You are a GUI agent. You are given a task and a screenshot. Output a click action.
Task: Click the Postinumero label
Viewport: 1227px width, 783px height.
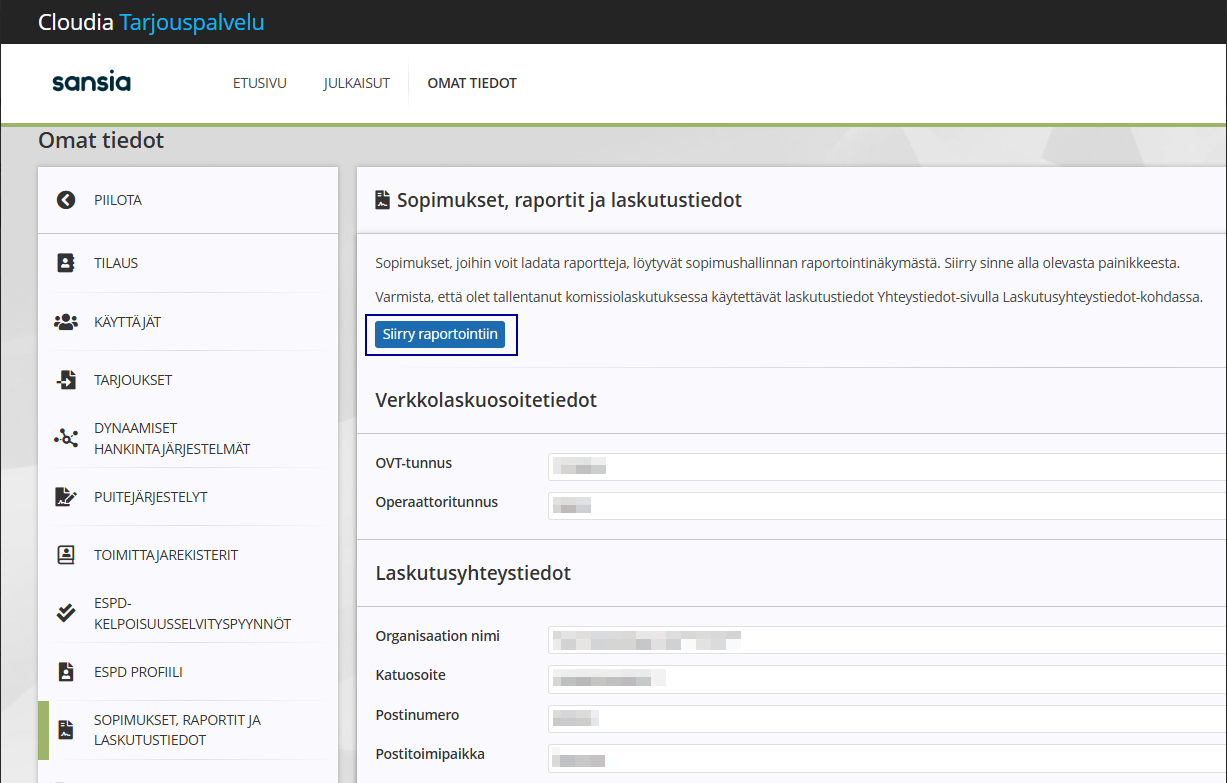pyautogui.click(x=417, y=715)
